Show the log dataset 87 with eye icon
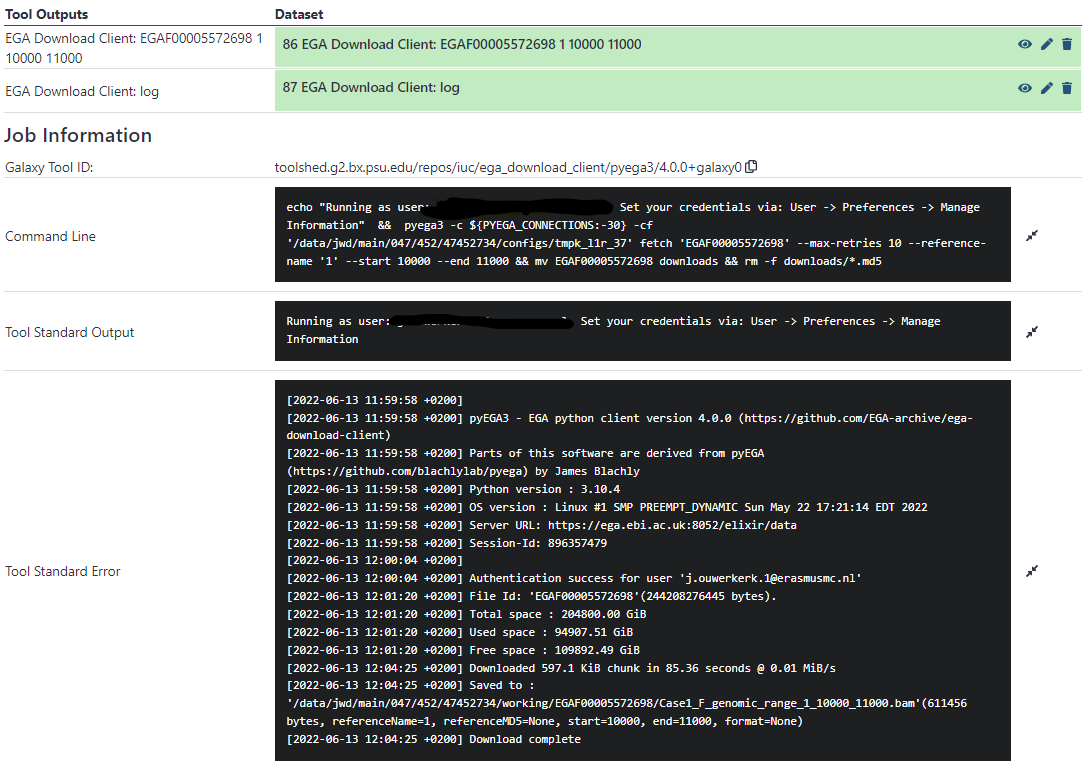Screen dimensions: 1089x767 point(1024,88)
